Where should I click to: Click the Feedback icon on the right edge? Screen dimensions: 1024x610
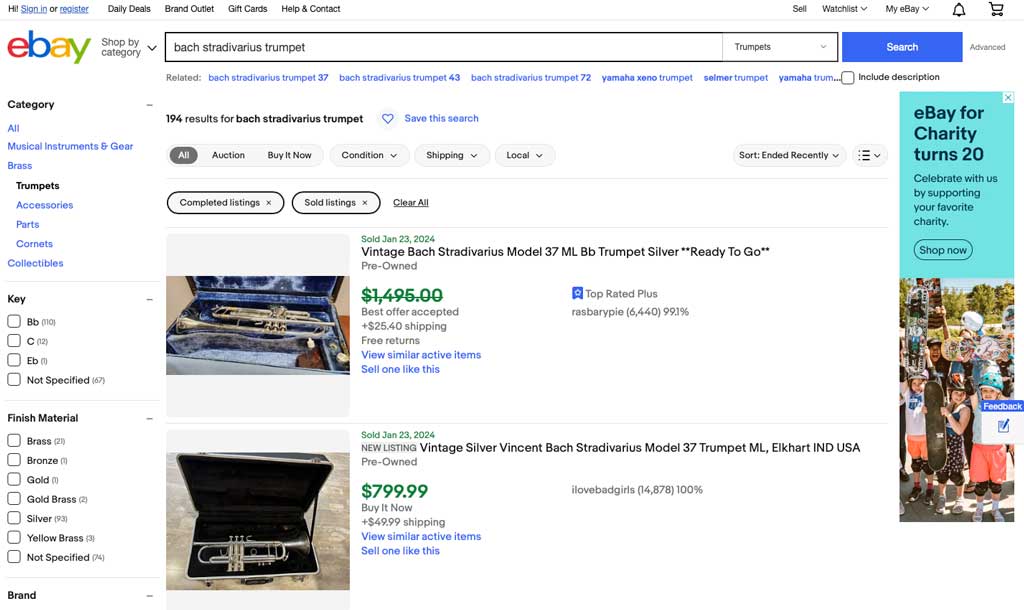1003,424
